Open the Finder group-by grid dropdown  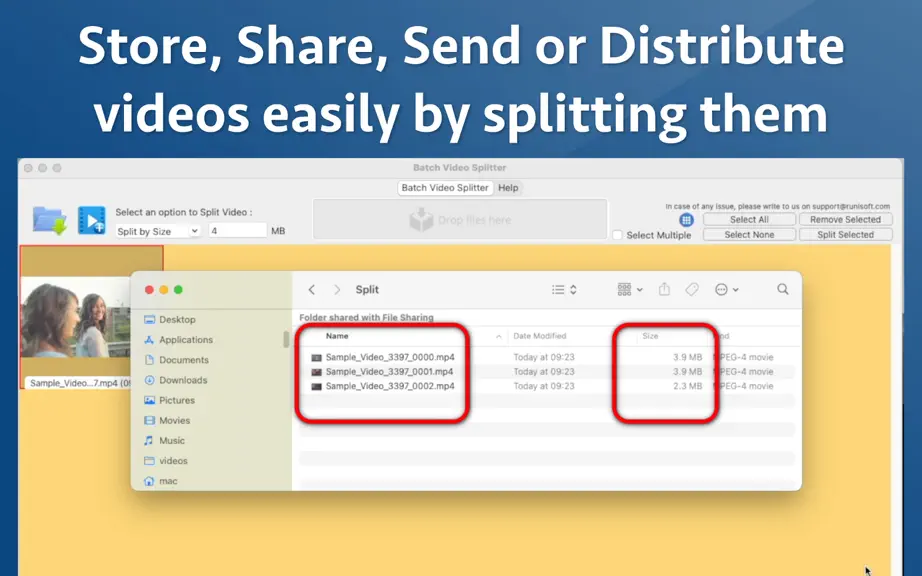click(630, 289)
